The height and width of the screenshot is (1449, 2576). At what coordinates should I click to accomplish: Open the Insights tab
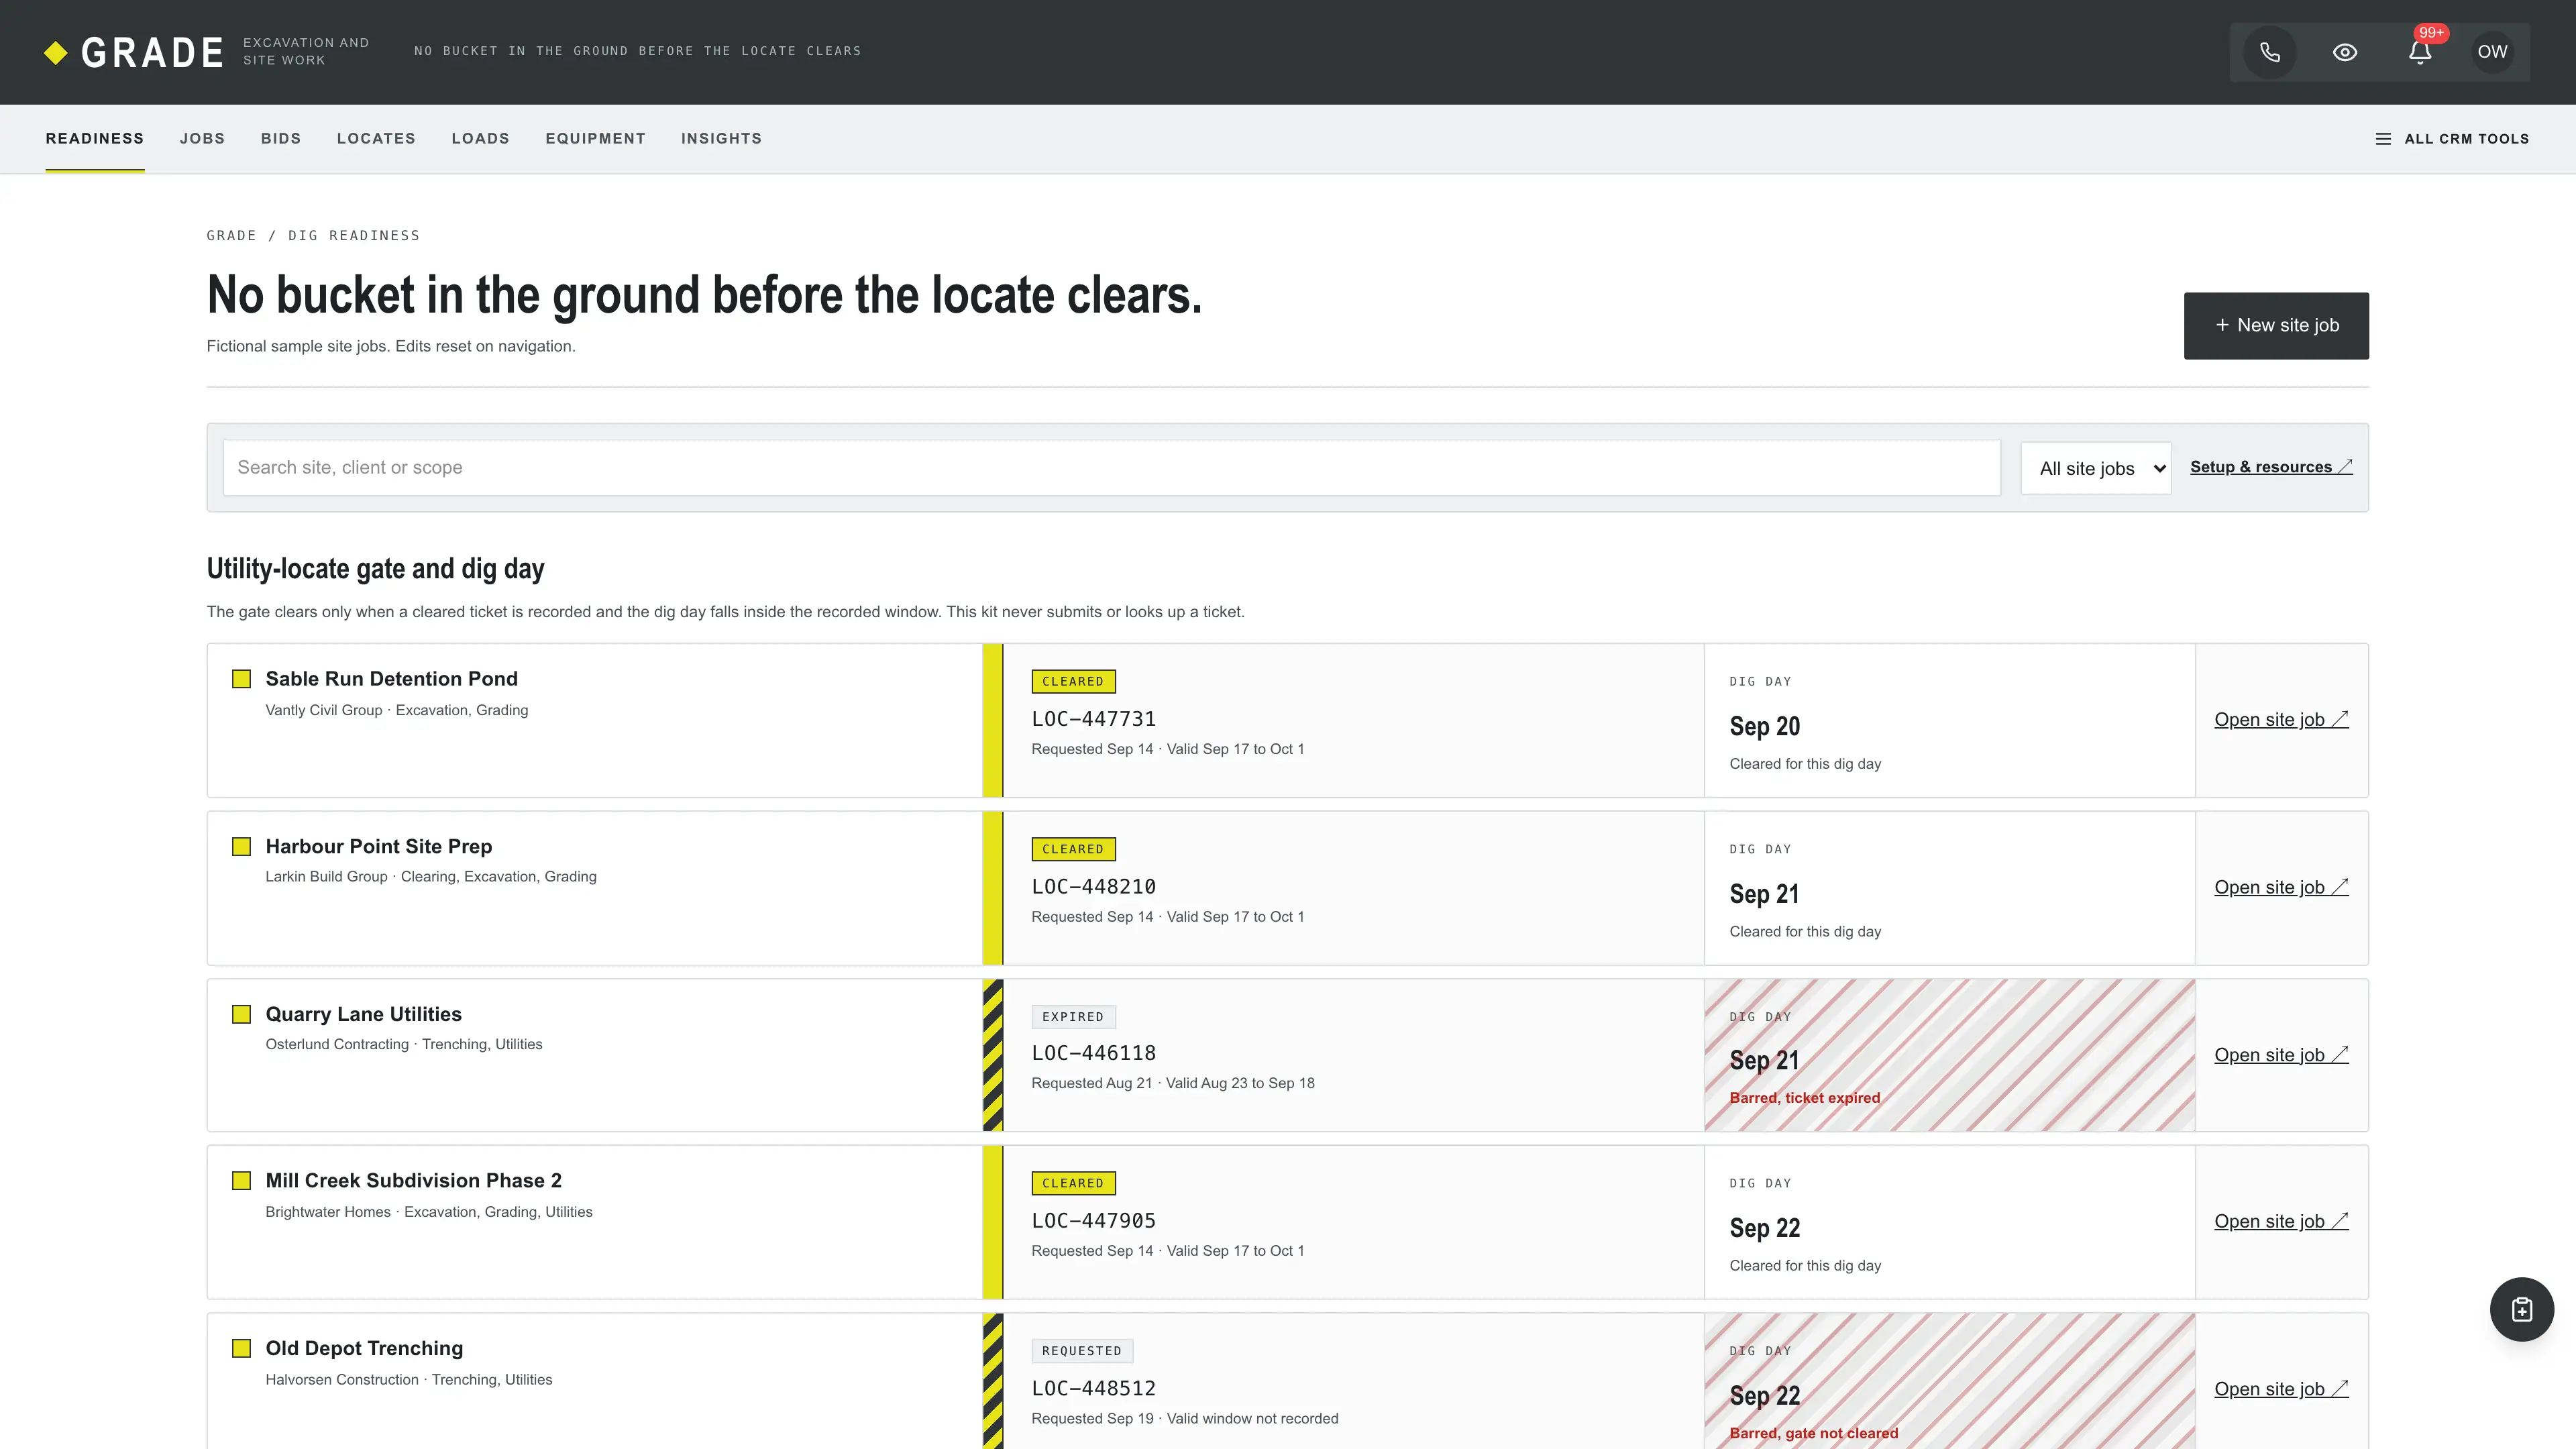tap(722, 139)
